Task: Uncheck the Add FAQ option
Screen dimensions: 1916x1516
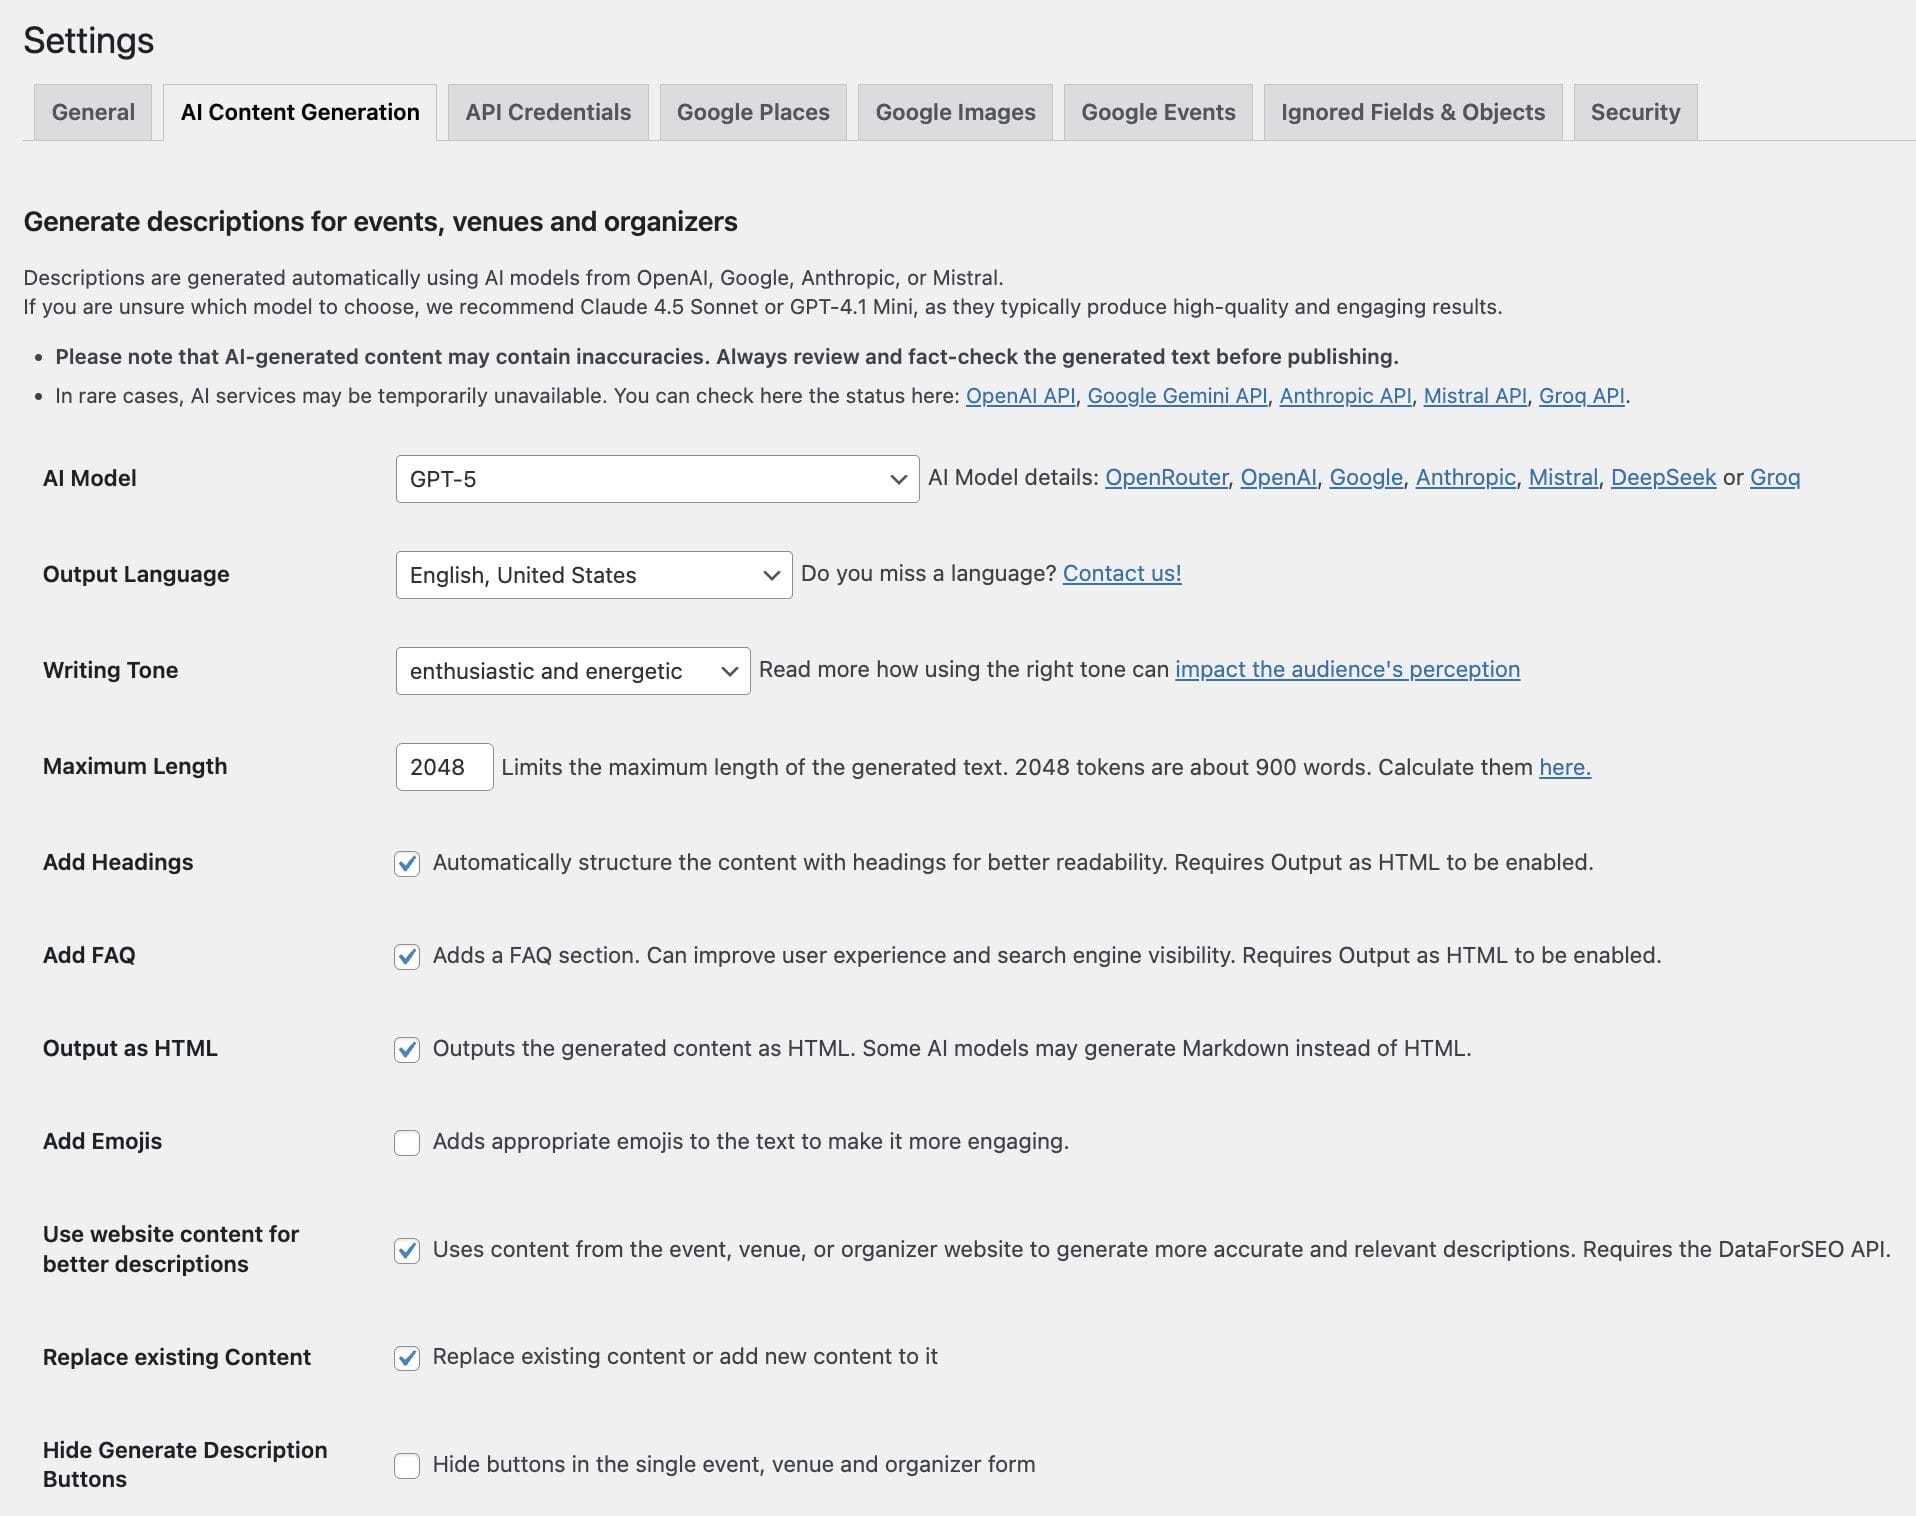Action: (x=406, y=957)
